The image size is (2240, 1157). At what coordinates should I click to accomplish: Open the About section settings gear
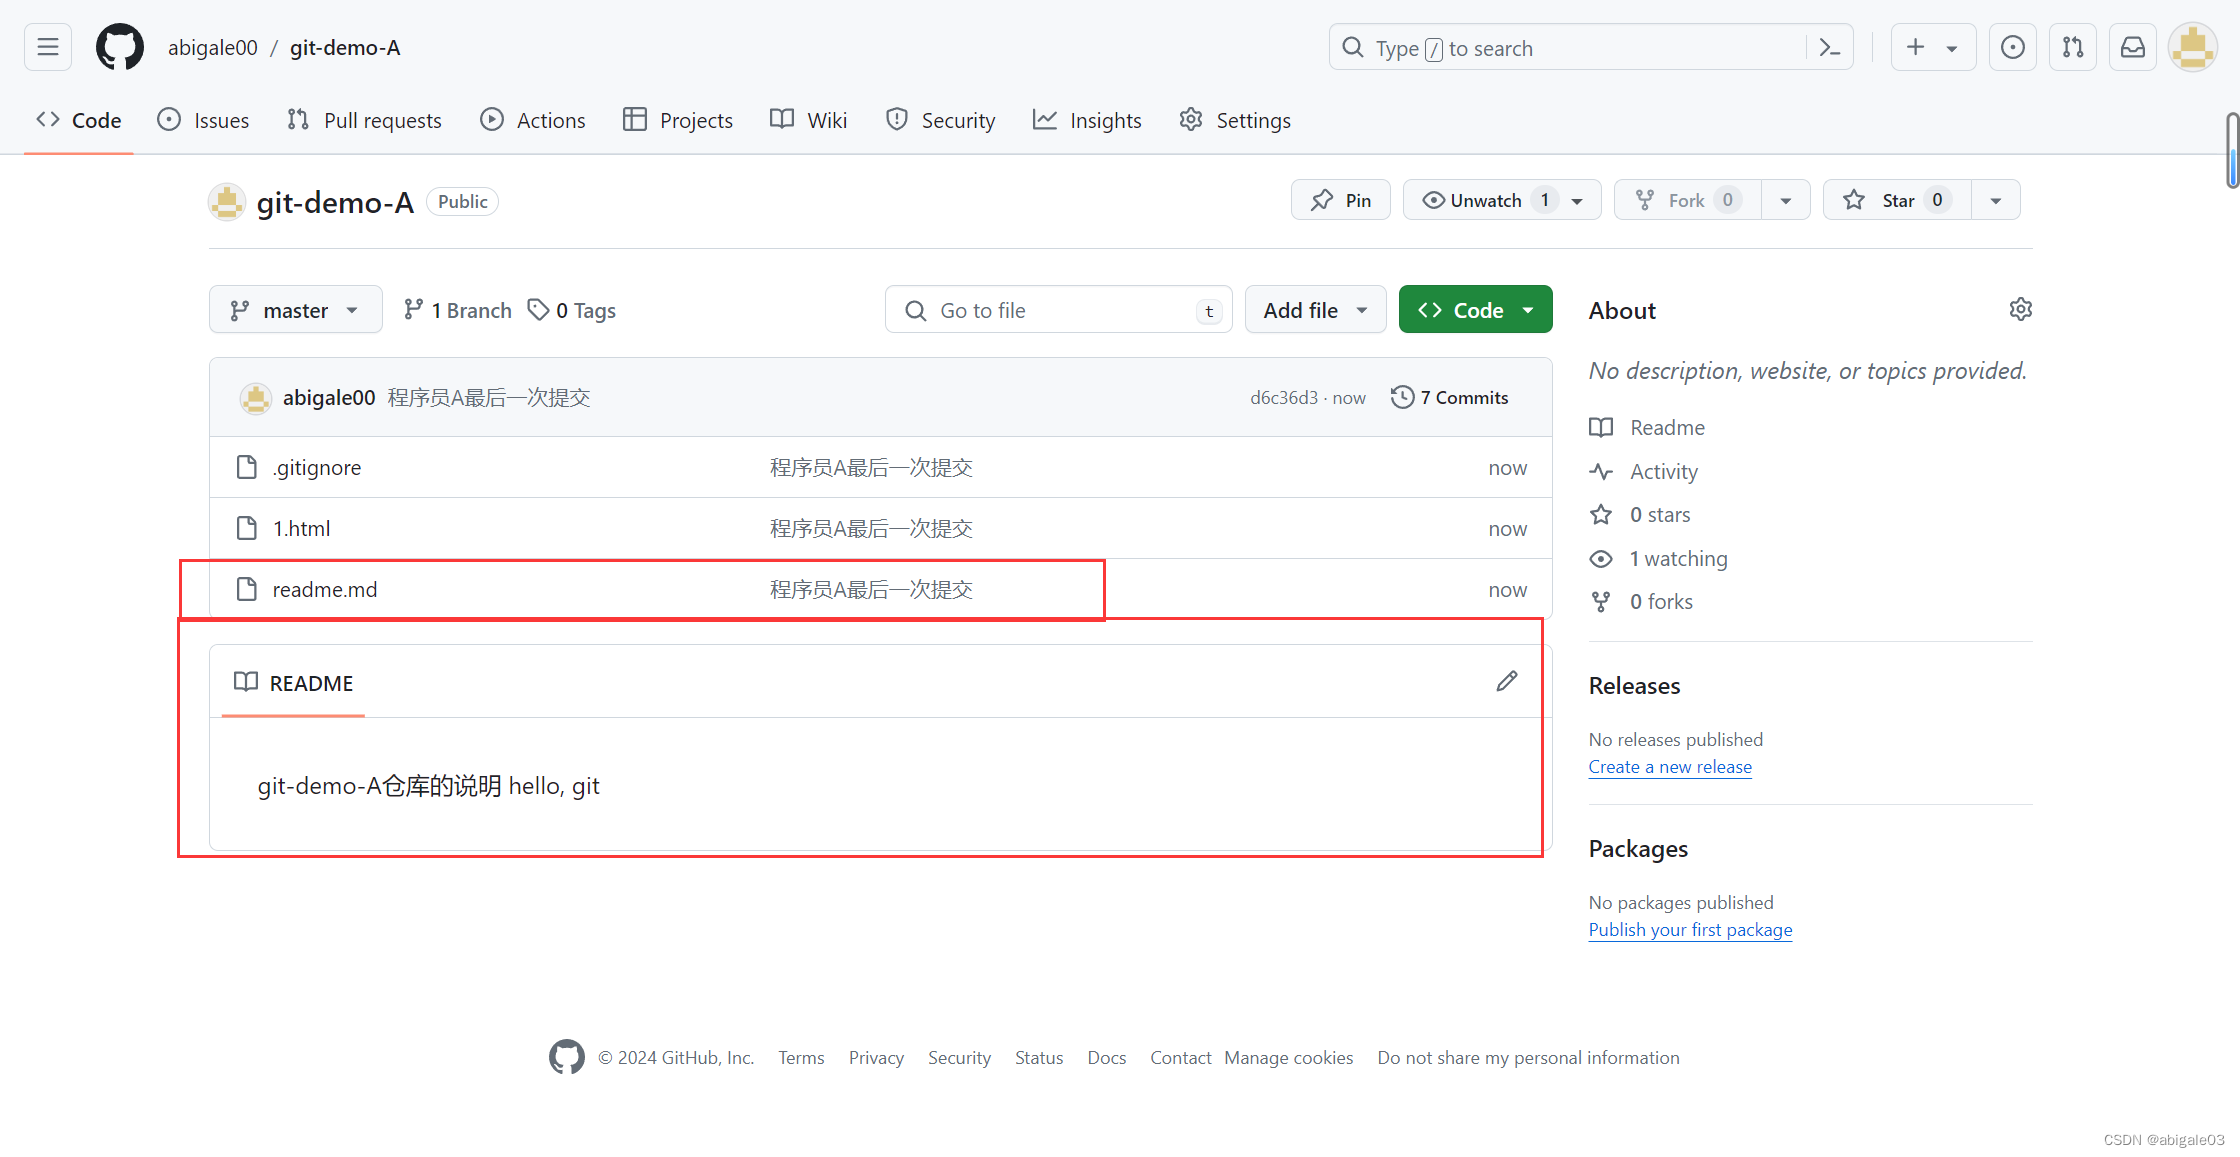(x=2020, y=309)
